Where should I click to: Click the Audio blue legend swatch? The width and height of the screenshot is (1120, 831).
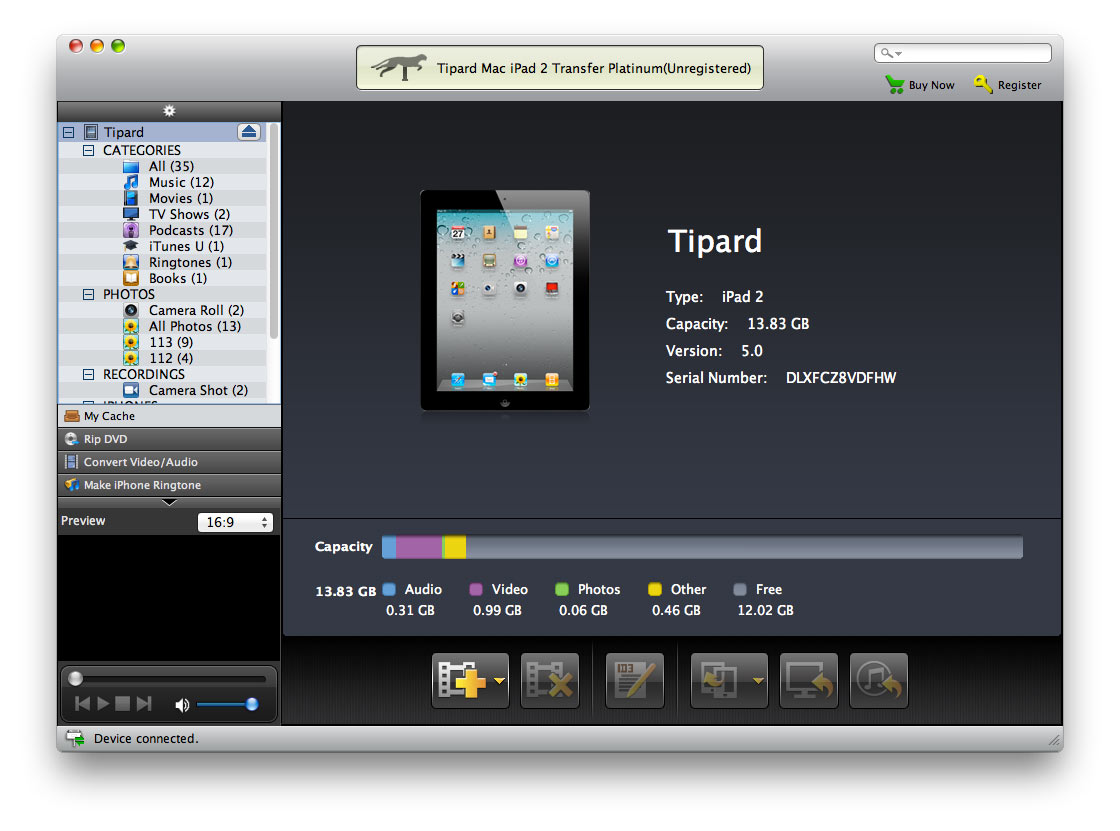[x=389, y=589]
